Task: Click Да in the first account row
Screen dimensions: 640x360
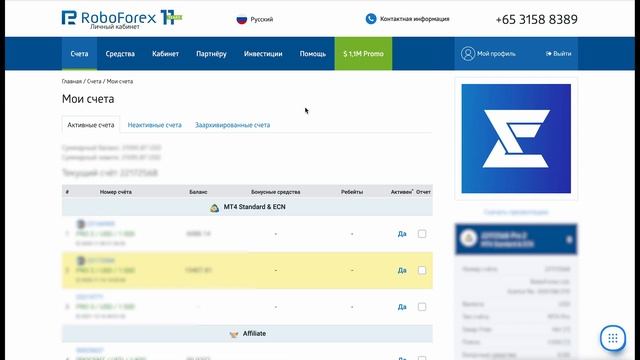Action: (402, 234)
